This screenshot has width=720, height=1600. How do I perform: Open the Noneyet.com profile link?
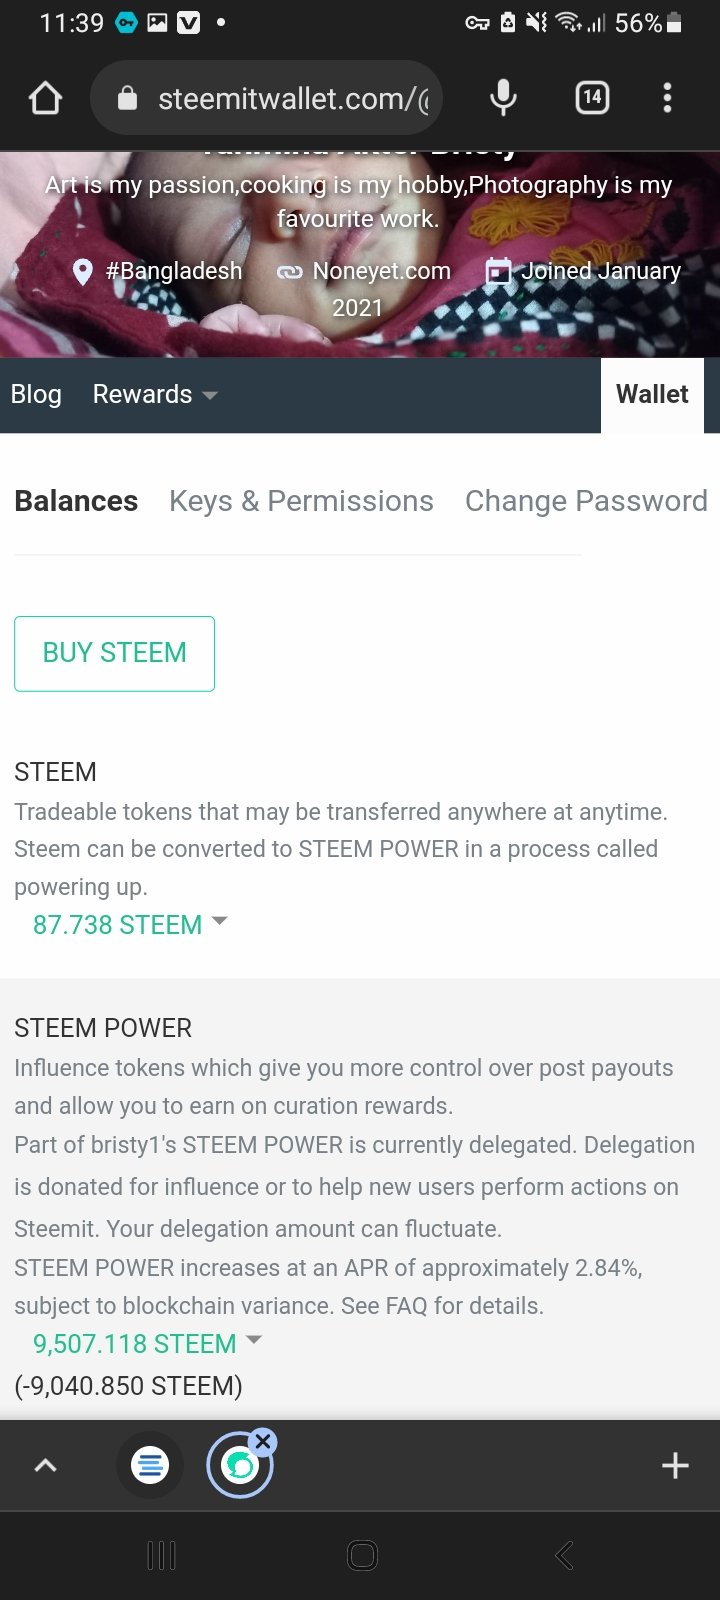[x=380, y=271]
